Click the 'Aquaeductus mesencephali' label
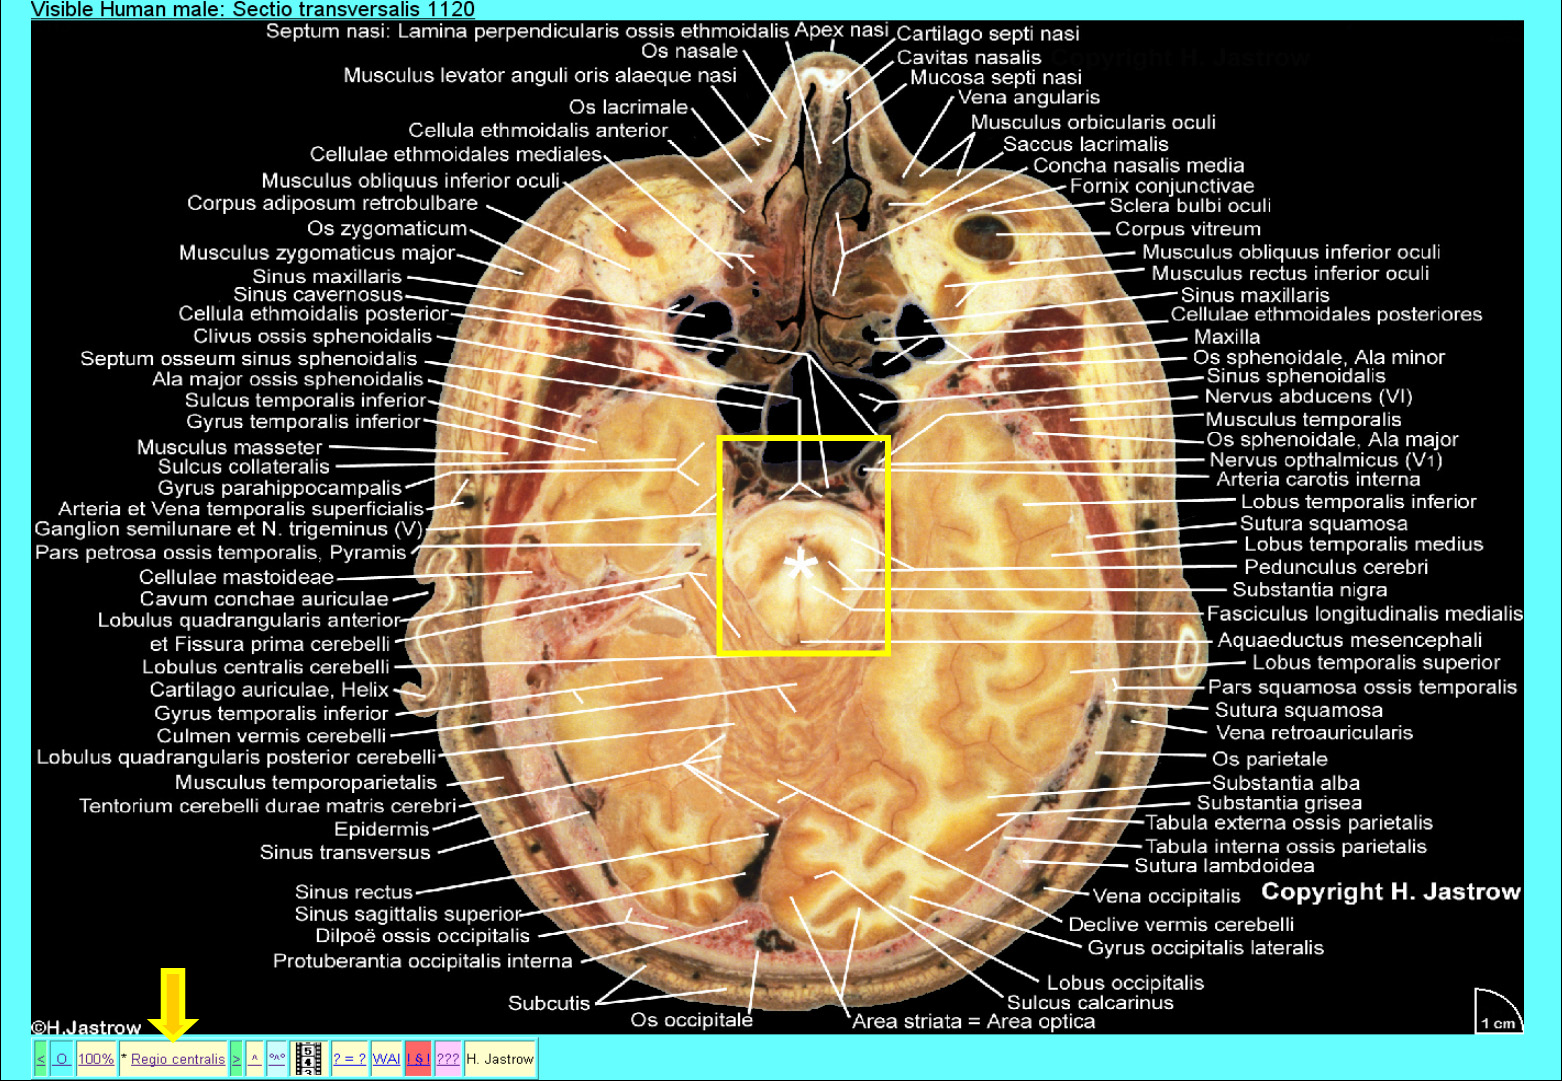Image resolution: width=1562 pixels, height=1081 pixels. [x=1349, y=640]
